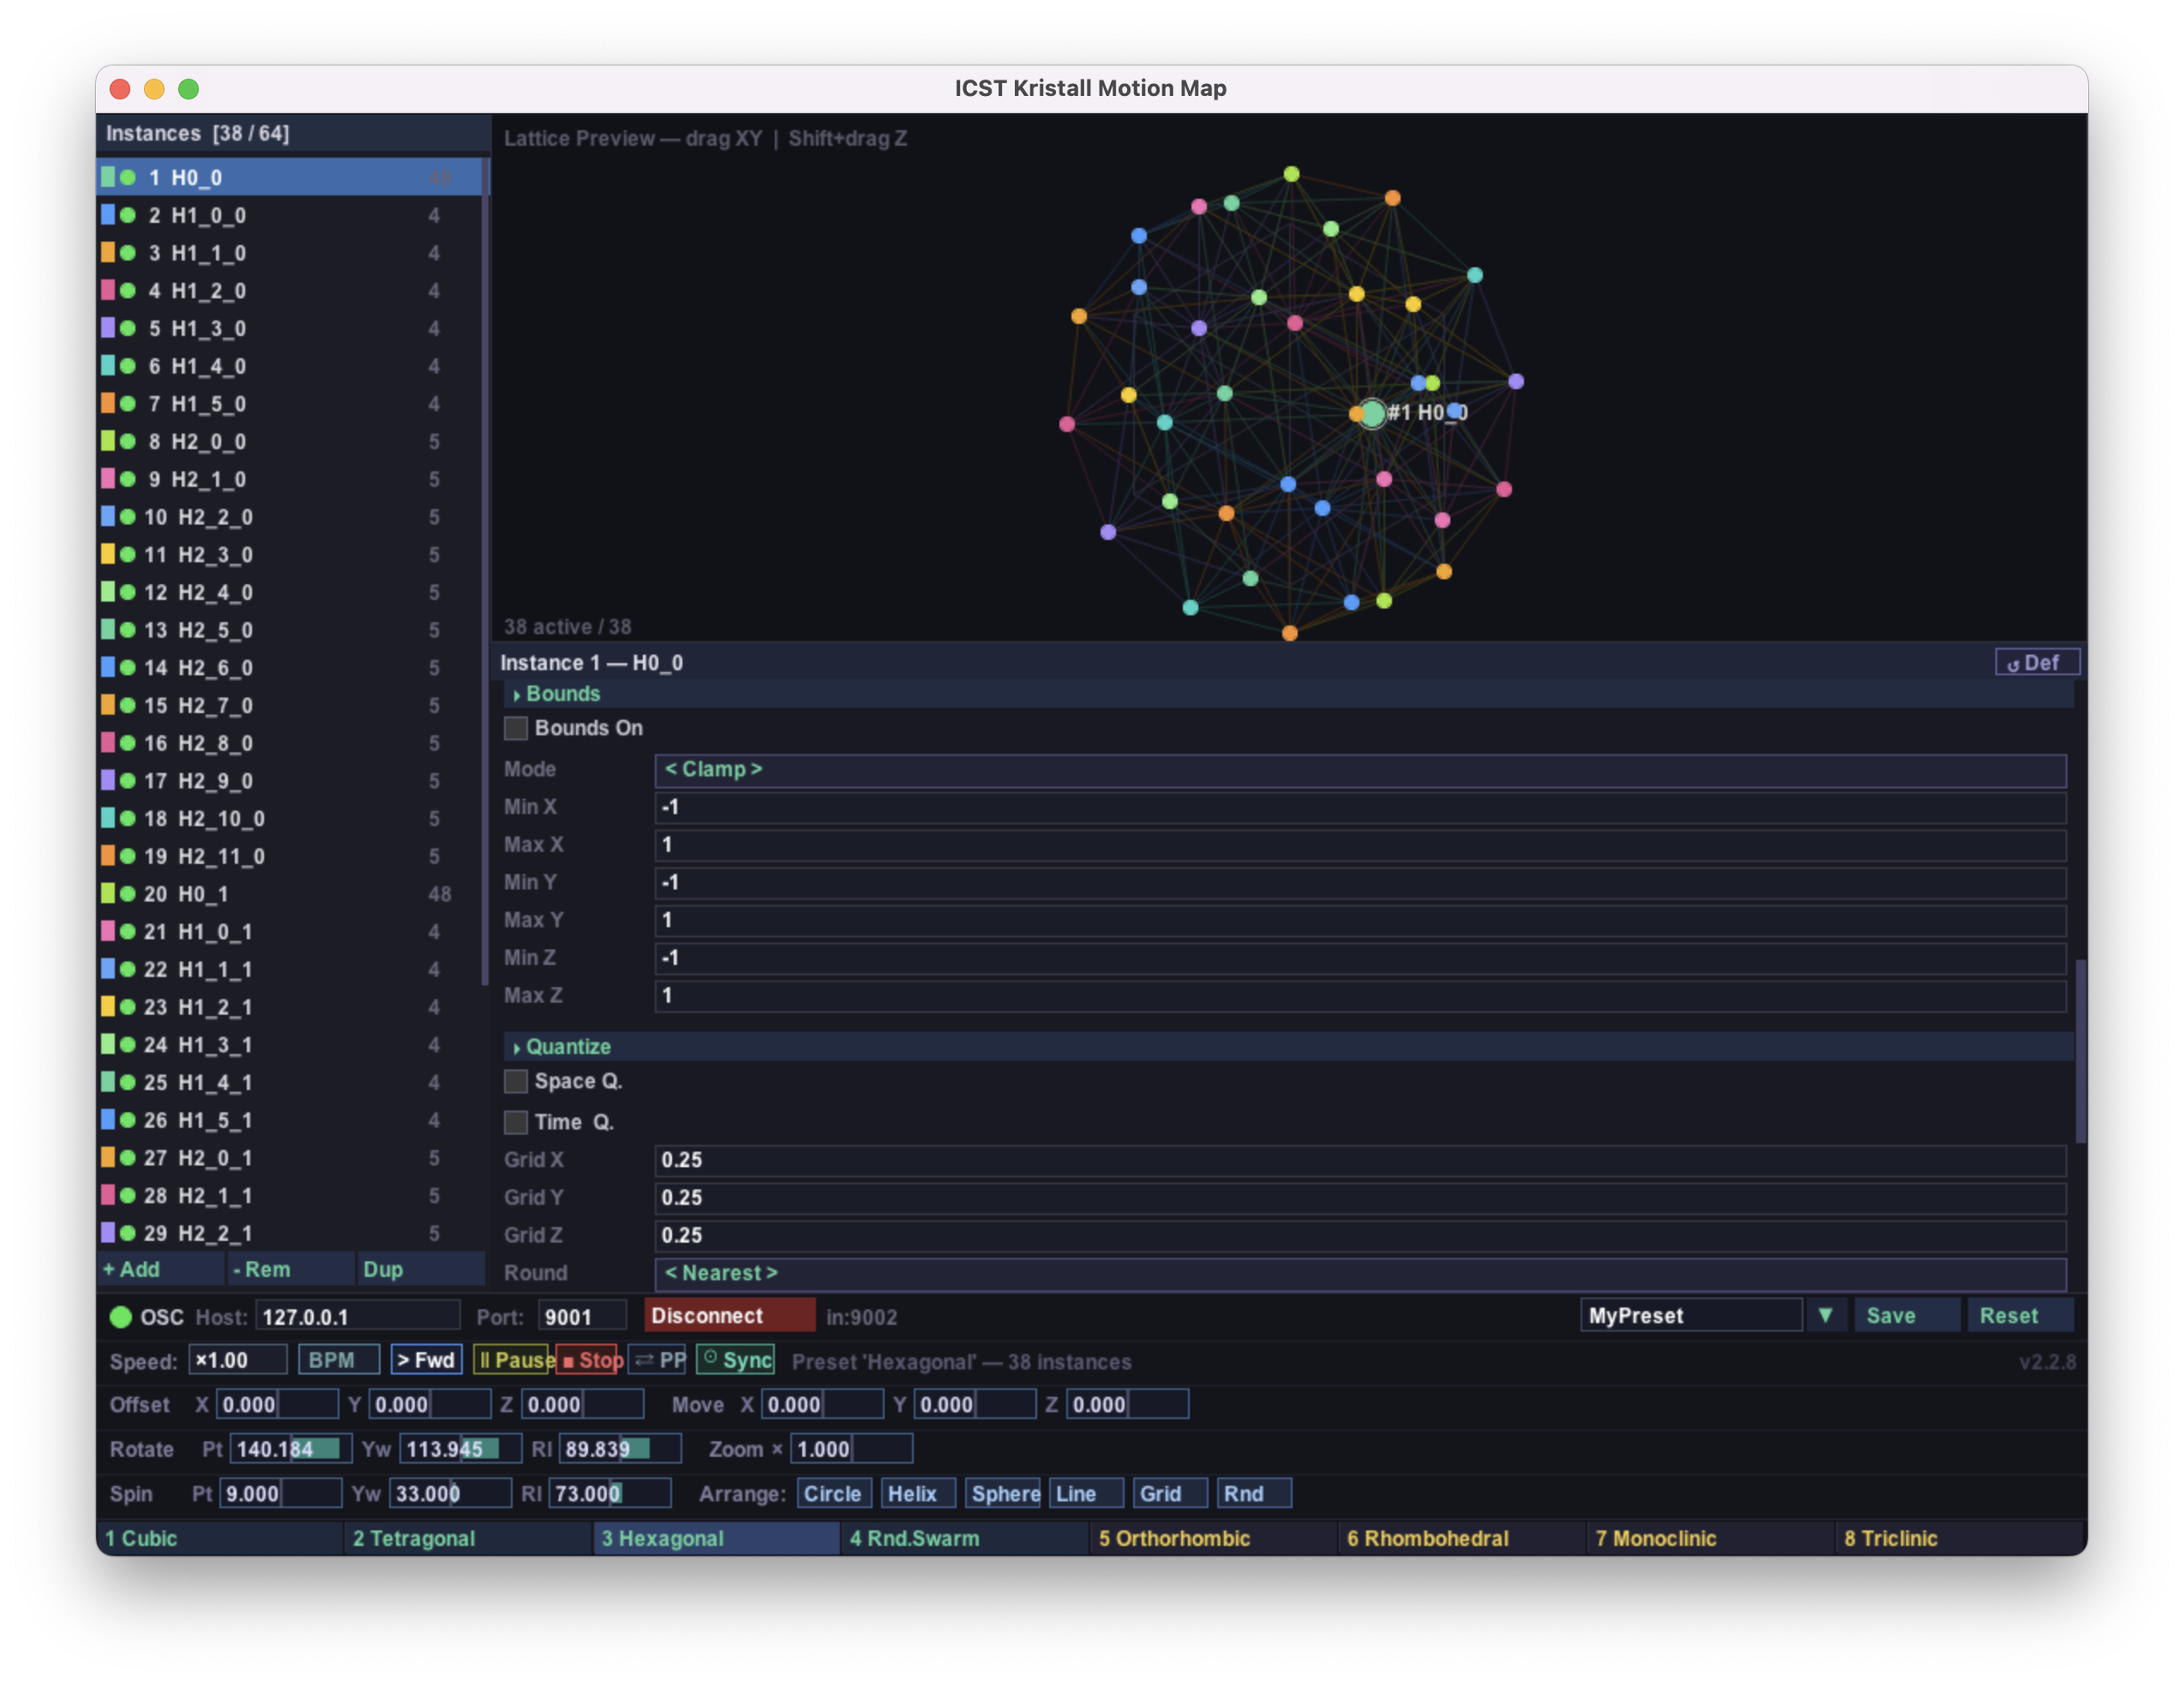Start forward playback with > Fwd
Screen dimensions: 2184x1683
pyautogui.click(x=427, y=1360)
